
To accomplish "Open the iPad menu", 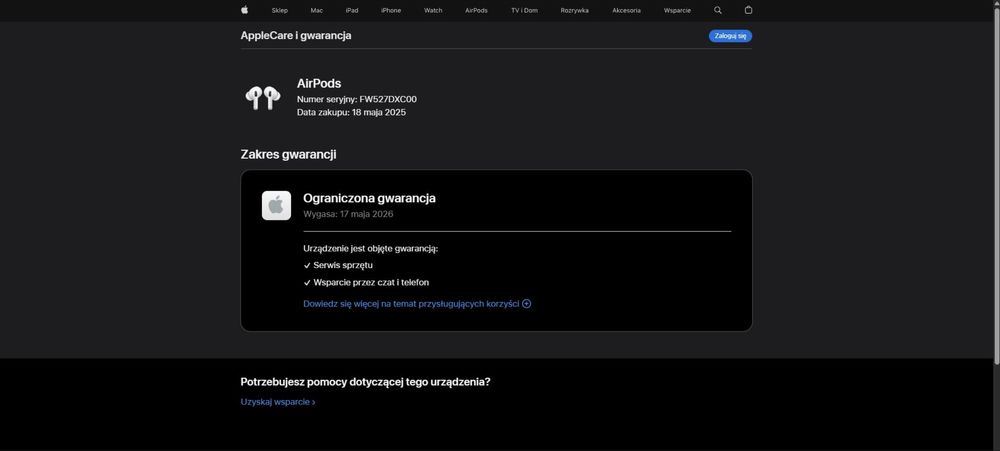I will [352, 10].
